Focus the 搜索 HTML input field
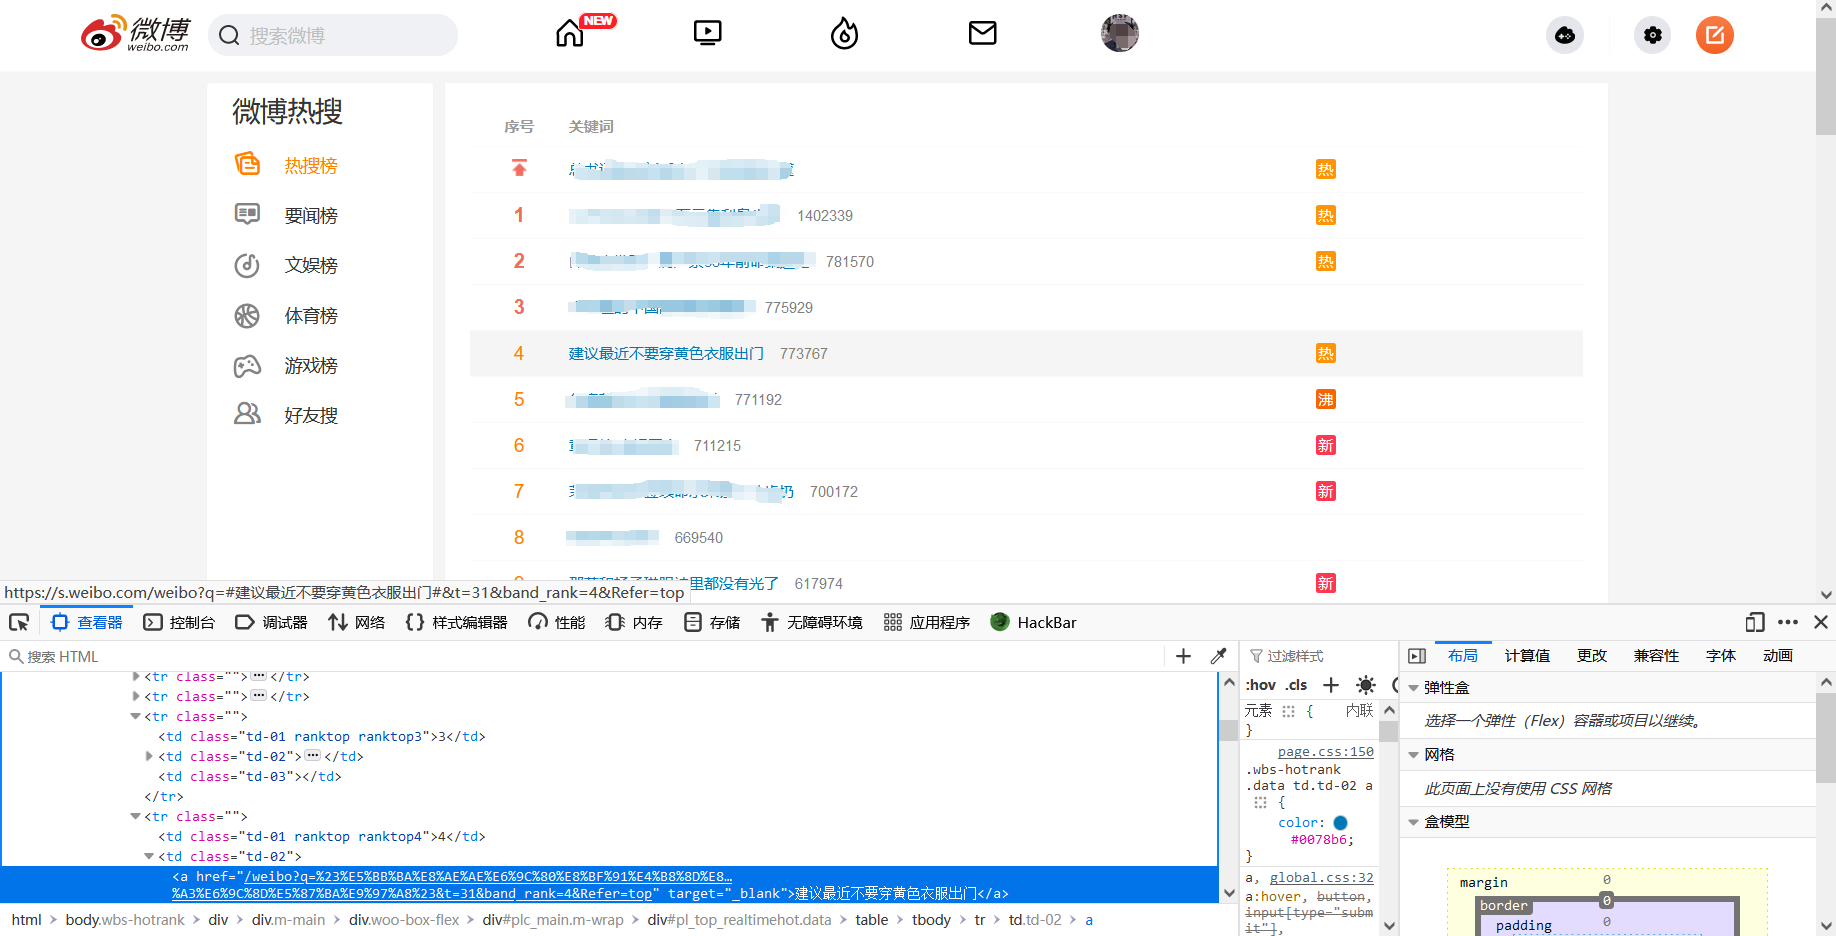This screenshot has width=1836, height=936. 585,656
